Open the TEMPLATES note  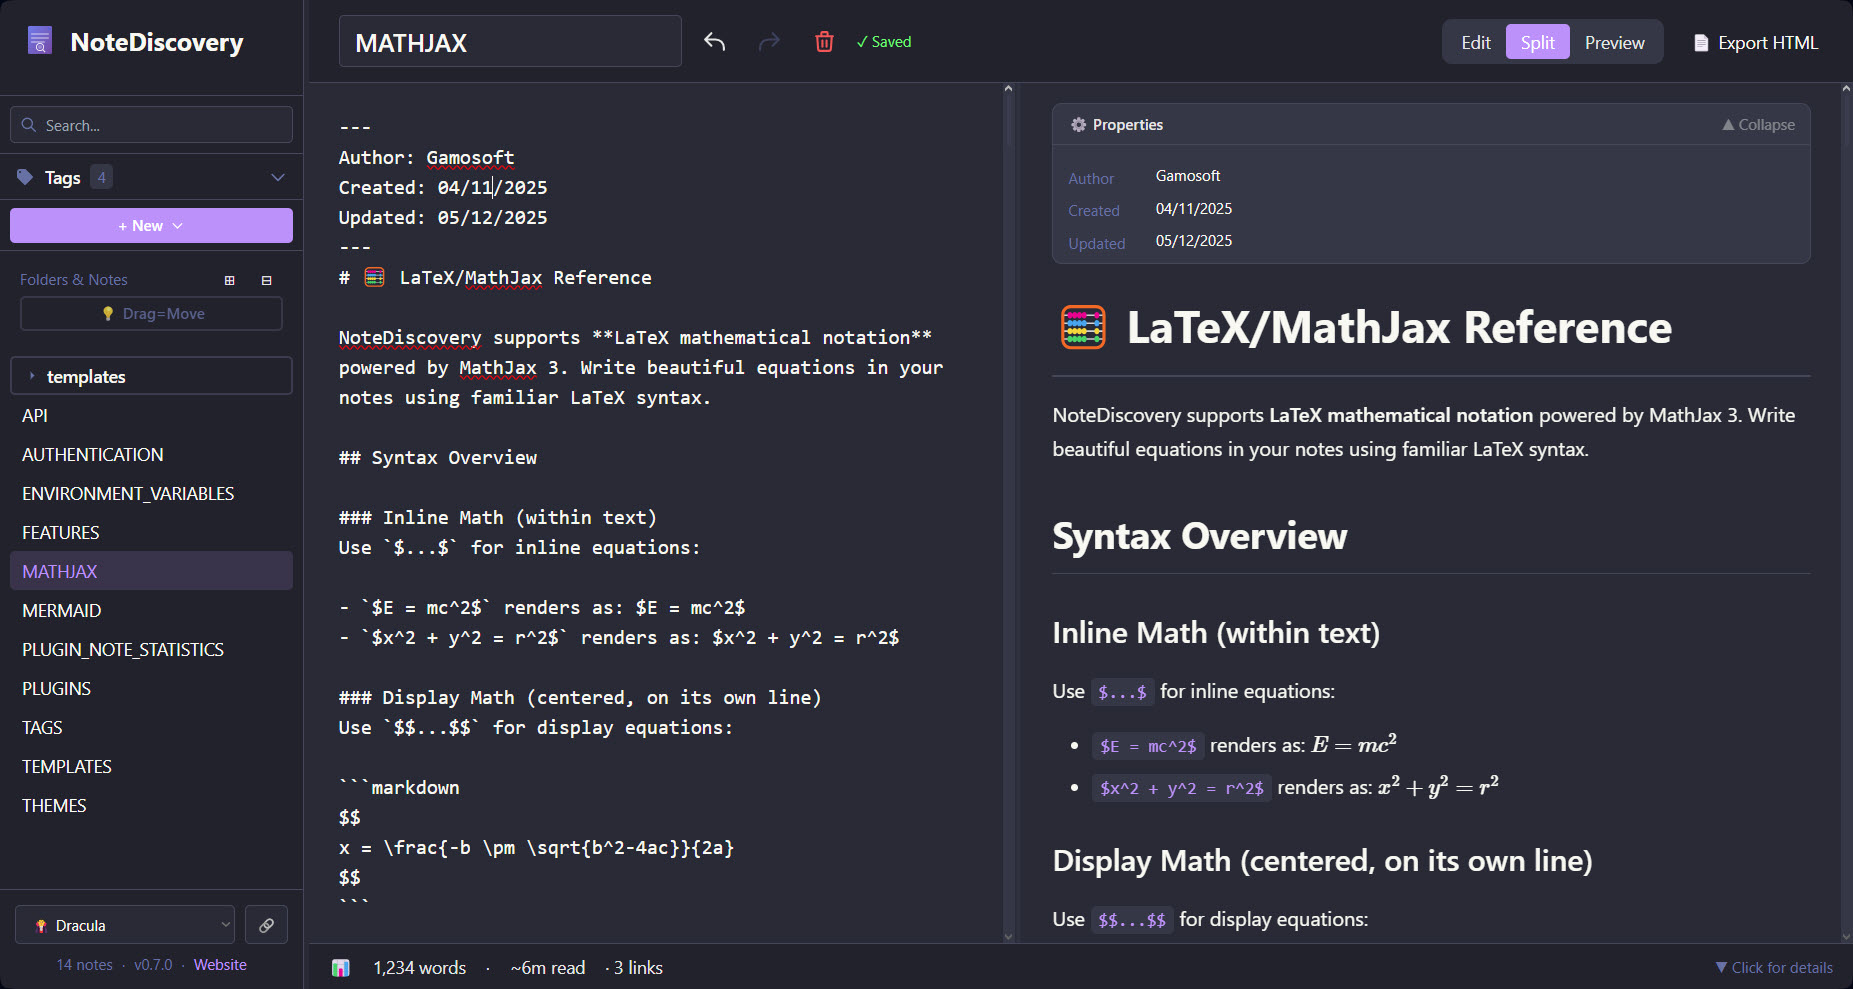pos(151,766)
